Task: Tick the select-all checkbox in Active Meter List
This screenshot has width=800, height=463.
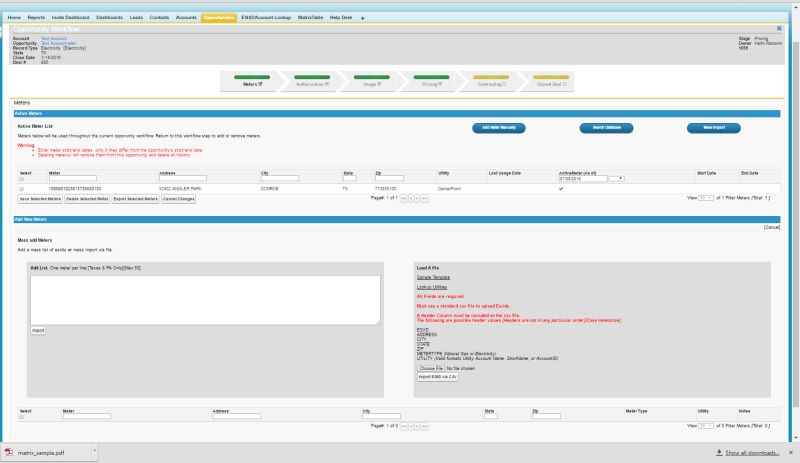Action: [x=21, y=179]
